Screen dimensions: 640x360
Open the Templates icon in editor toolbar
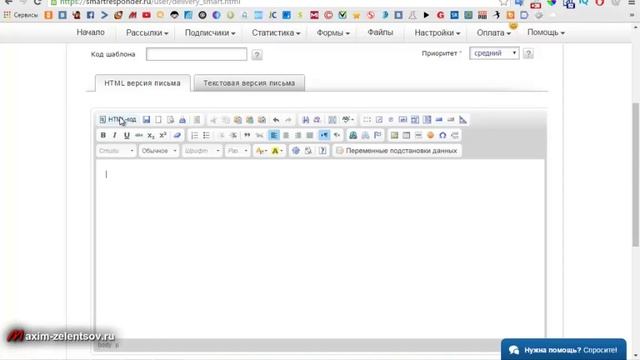tap(197, 120)
